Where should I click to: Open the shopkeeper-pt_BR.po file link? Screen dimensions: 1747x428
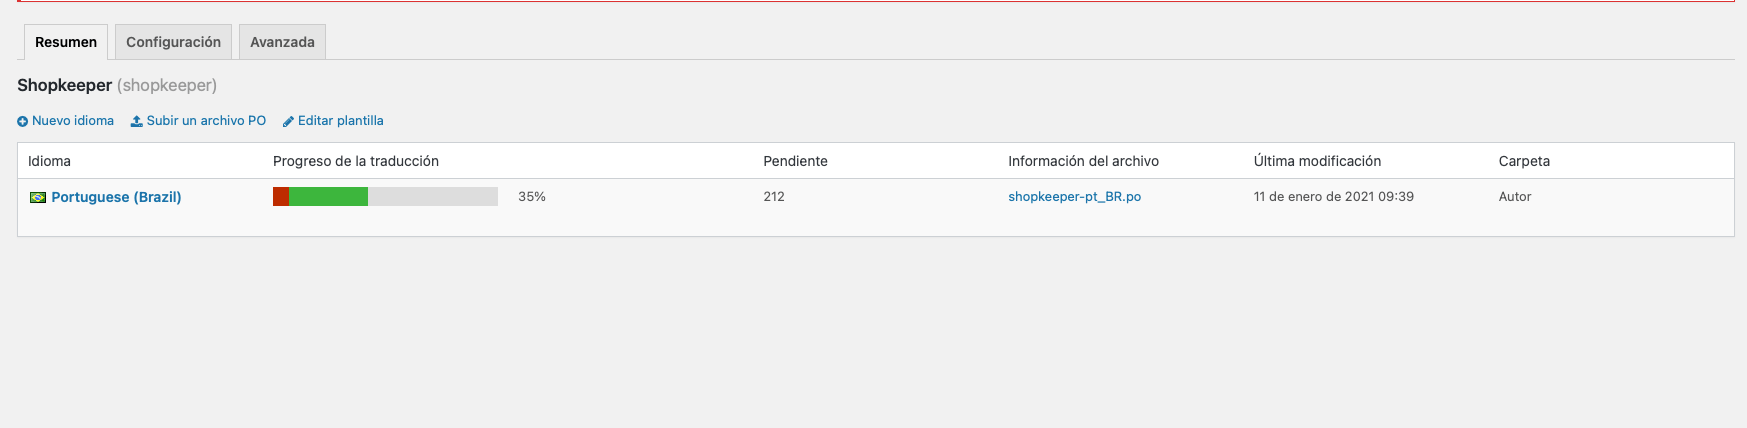coord(1074,196)
